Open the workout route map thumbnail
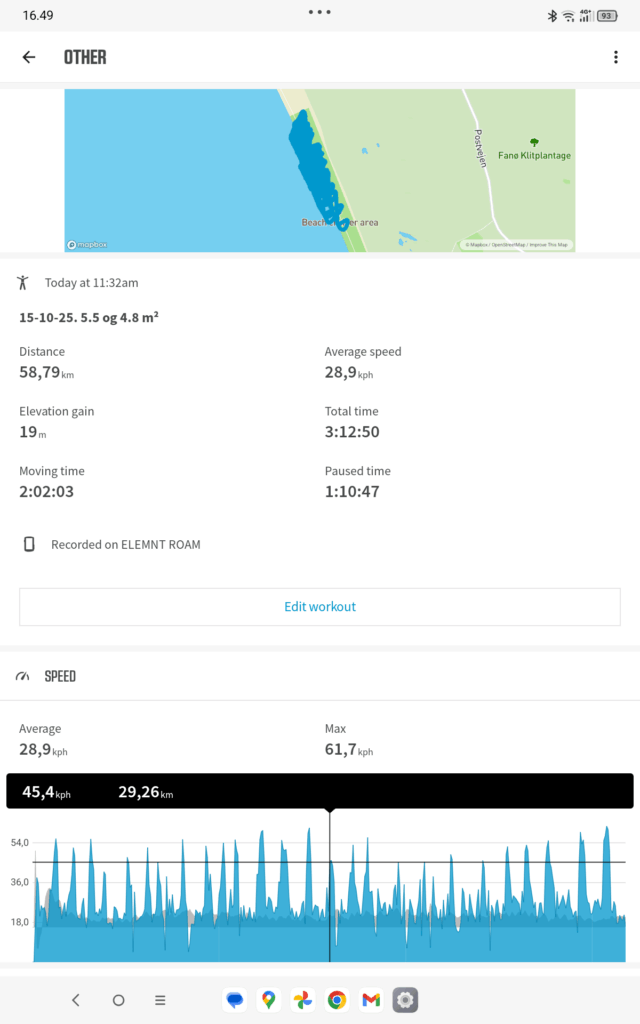This screenshot has width=640, height=1024. click(x=320, y=170)
